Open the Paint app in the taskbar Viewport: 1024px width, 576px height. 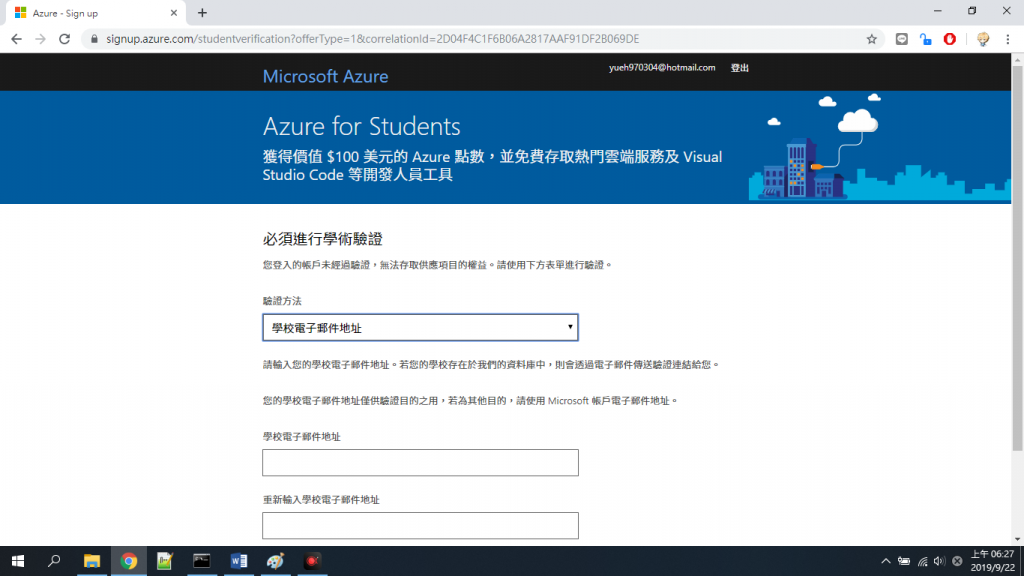coord(275,561)
